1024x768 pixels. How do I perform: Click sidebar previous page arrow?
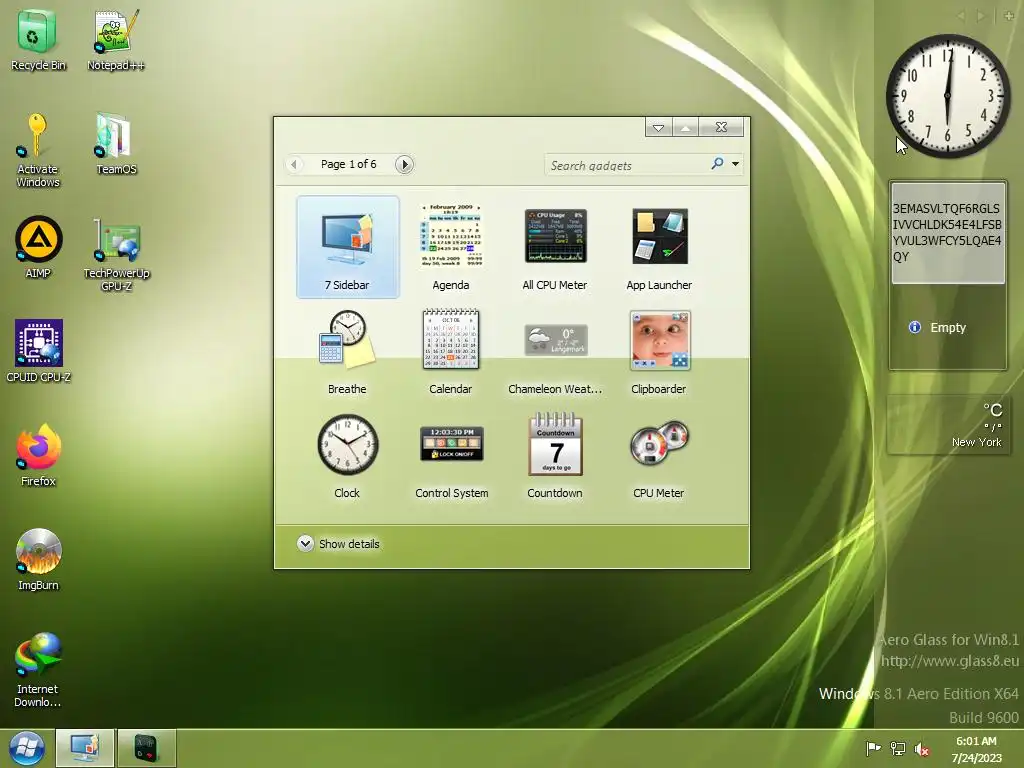tap(961, 16)
